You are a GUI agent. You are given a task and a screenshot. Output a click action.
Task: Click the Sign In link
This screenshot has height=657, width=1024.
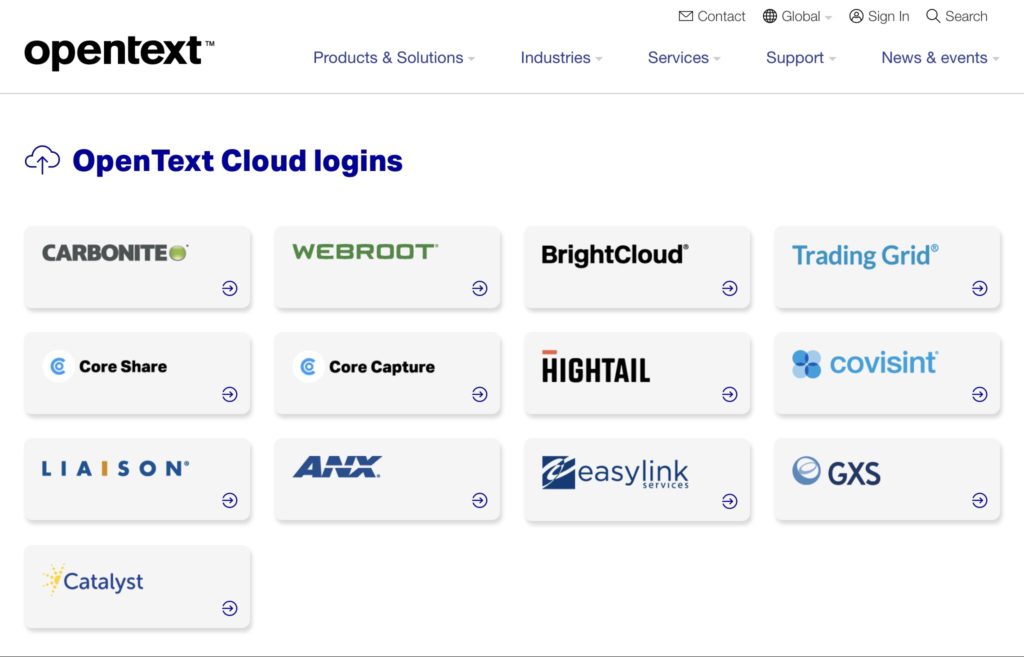click(879, 16)
